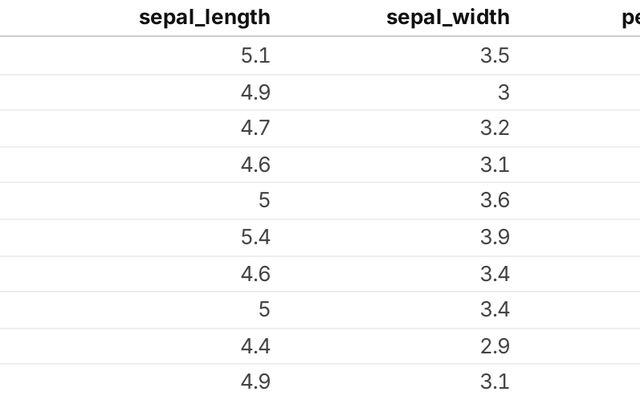
Task: Select the sepal_width cell showing 3.9
Action: 495,237
